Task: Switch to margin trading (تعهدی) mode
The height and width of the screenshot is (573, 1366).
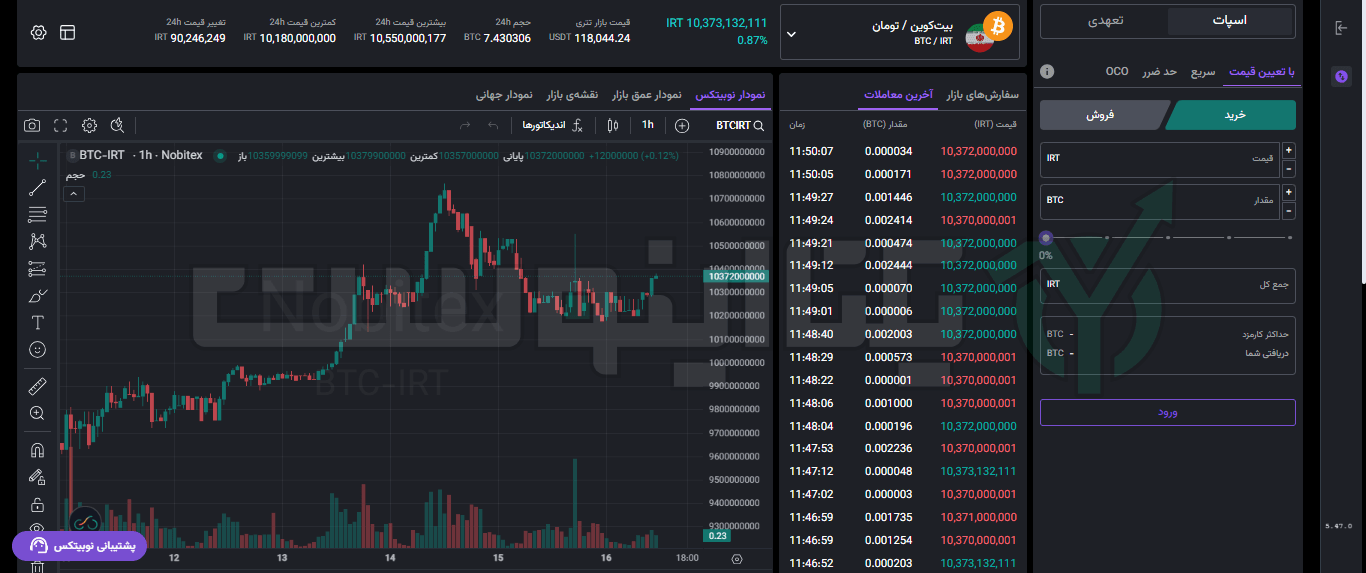Action: coord(1105,20)
